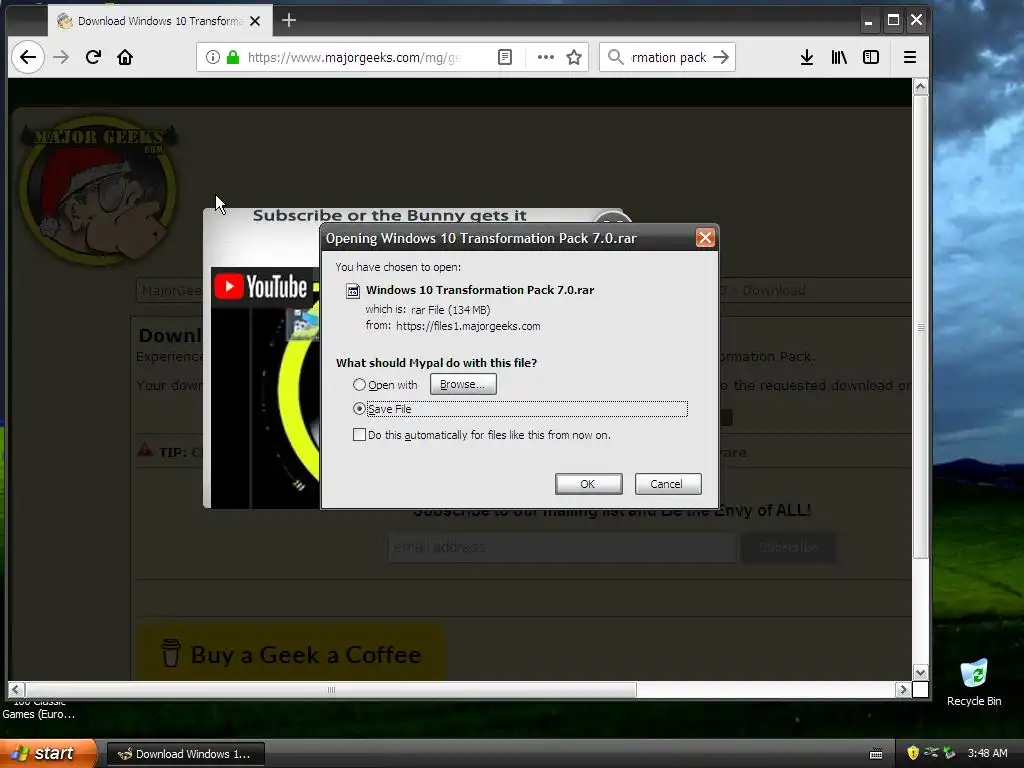Click the vertical scrollbar up arrow

click(920, 87)
